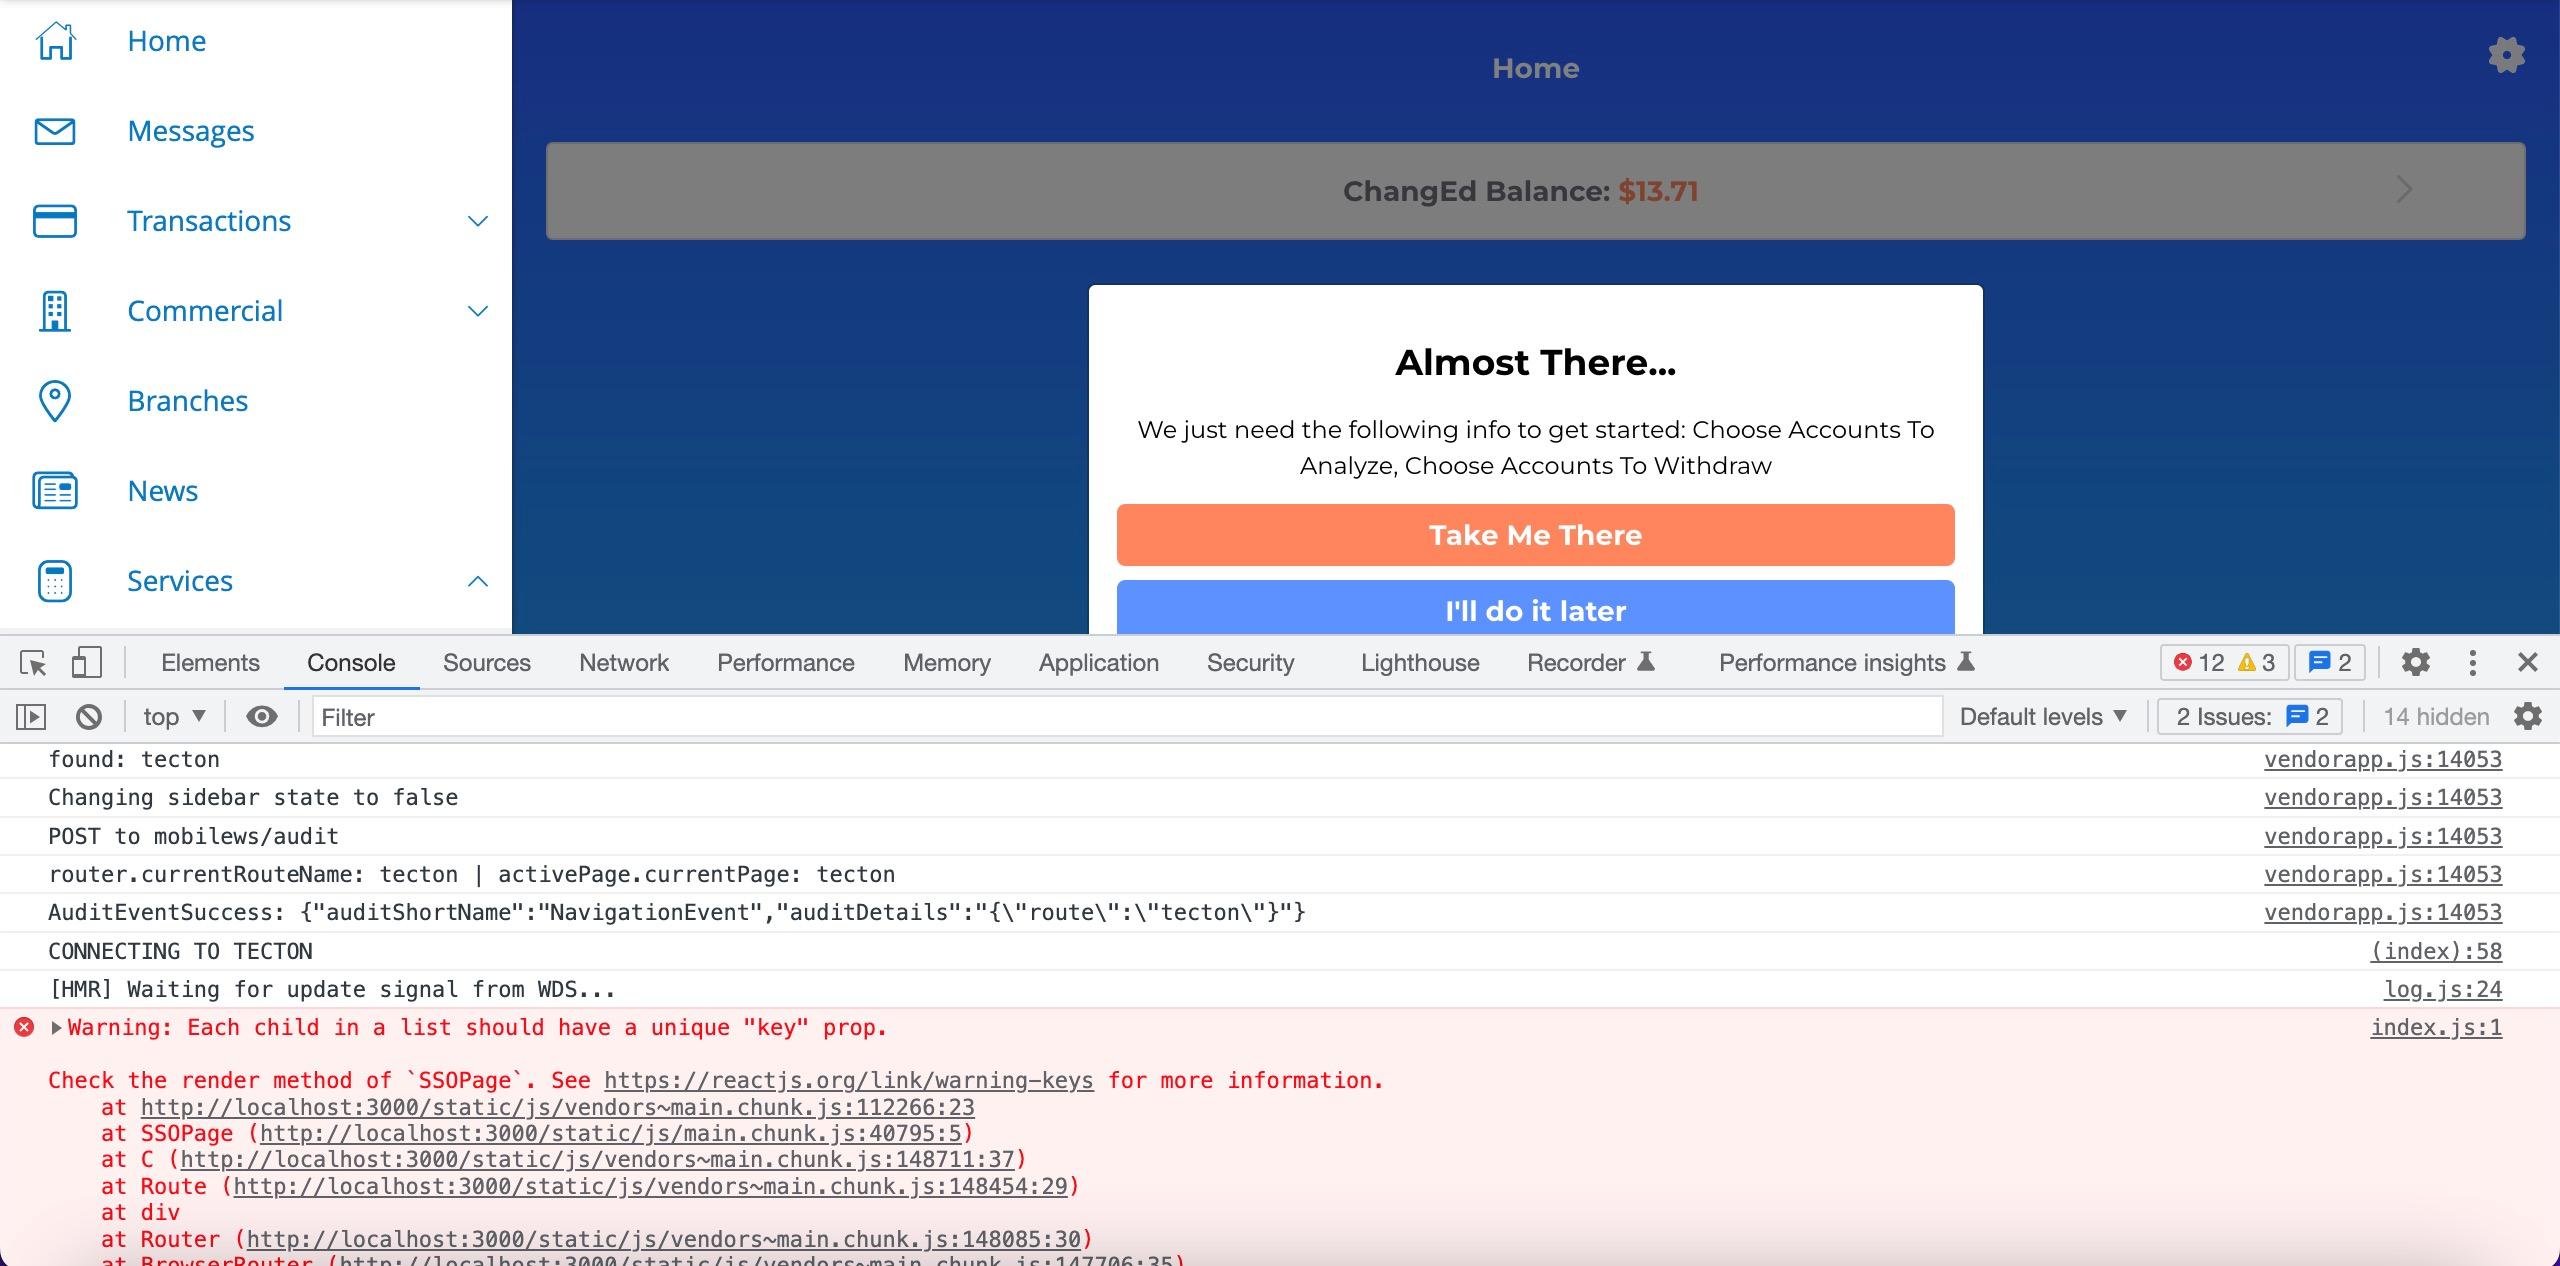This screenshot has width=2560, height=1266.
Task: Collapse the Services menu chevron
Action: 478,581
